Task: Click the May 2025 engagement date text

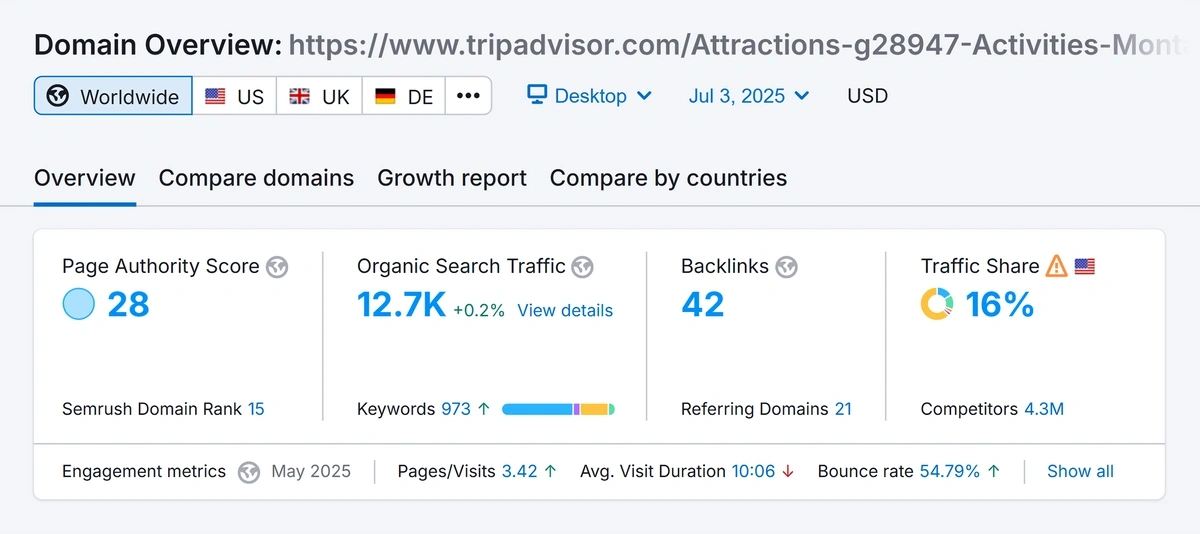Action: (311, 472)
